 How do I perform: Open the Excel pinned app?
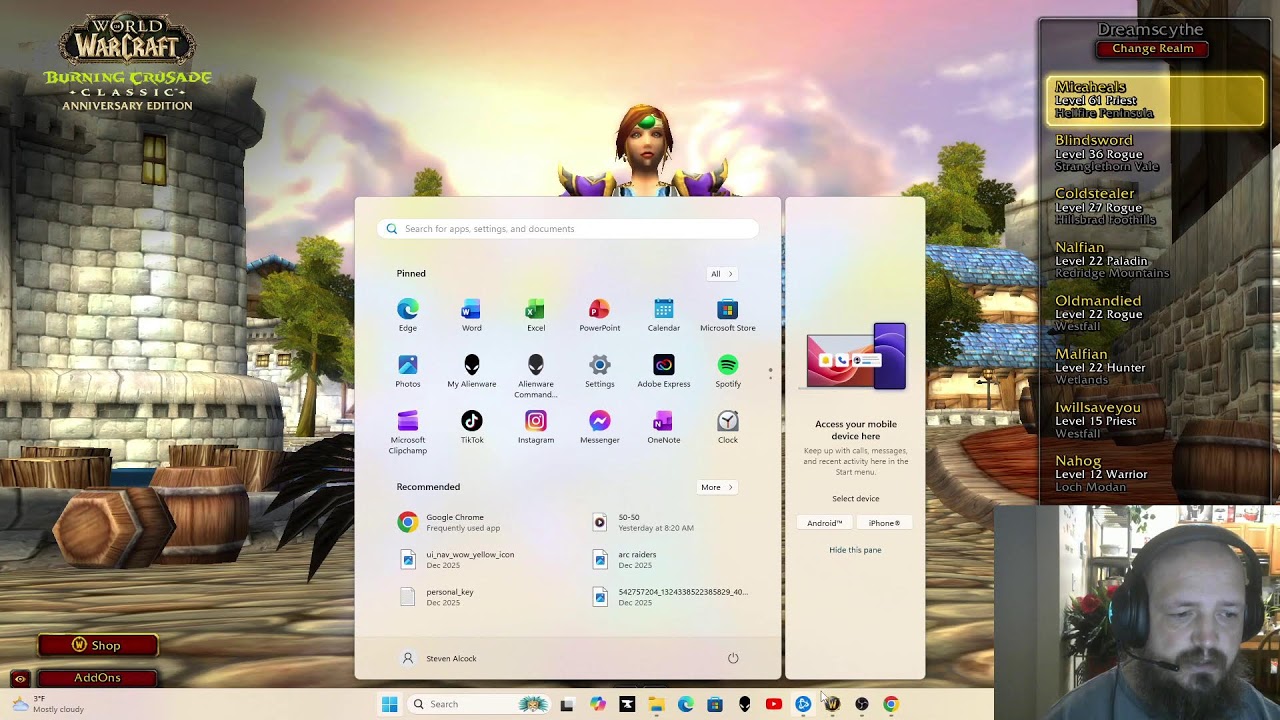tap(536, 314)
